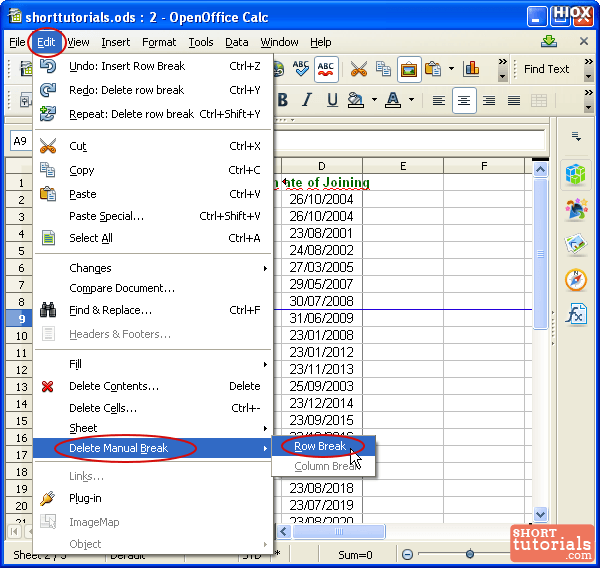Open Find & Replace… entry
The height and width of the screenshot is (568, 600).
coord(153,310)
